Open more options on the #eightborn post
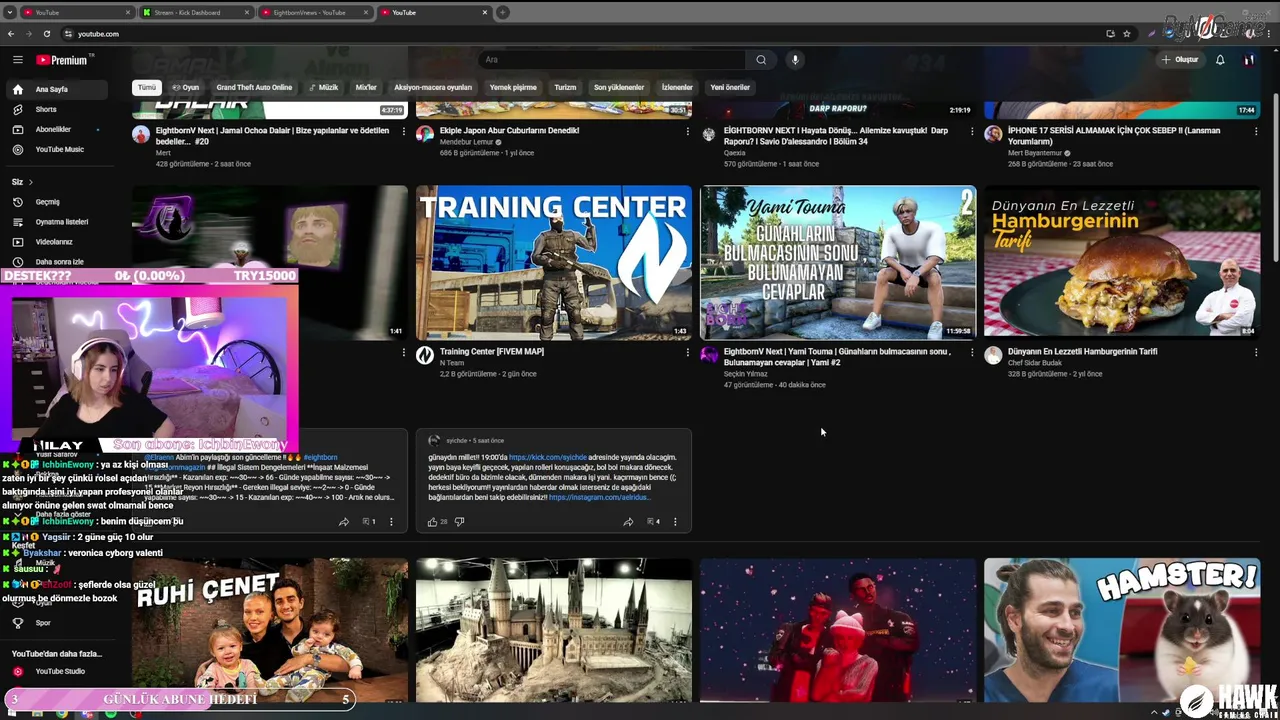This screenshot has width=1280, height=720. 391,521
